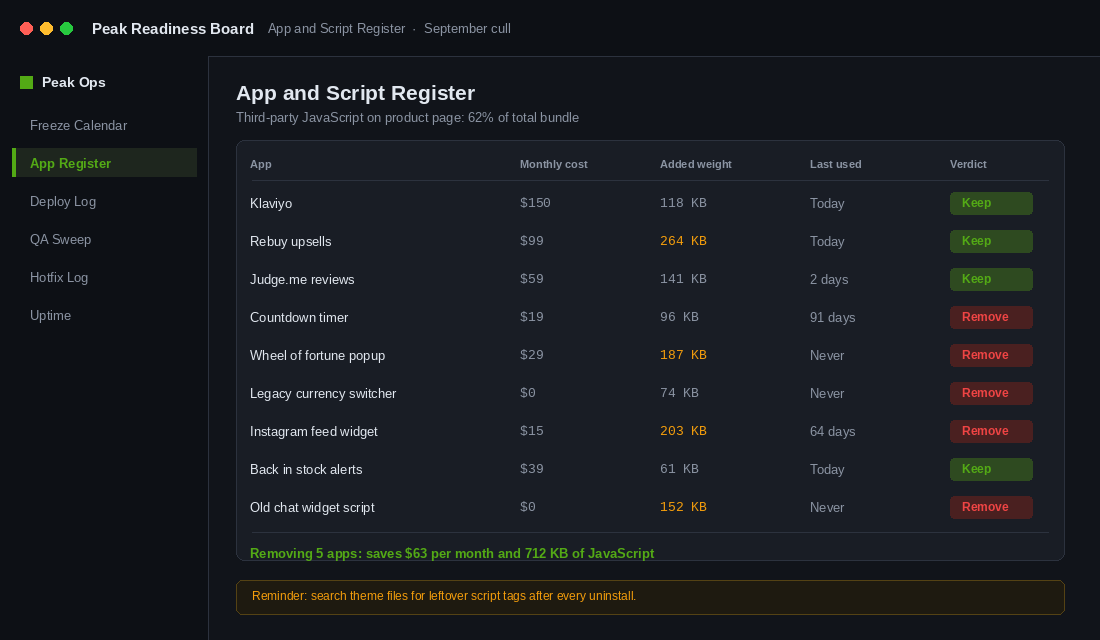
Task: Click the Peak Readiness Board title
Action: tap(173, 29)
